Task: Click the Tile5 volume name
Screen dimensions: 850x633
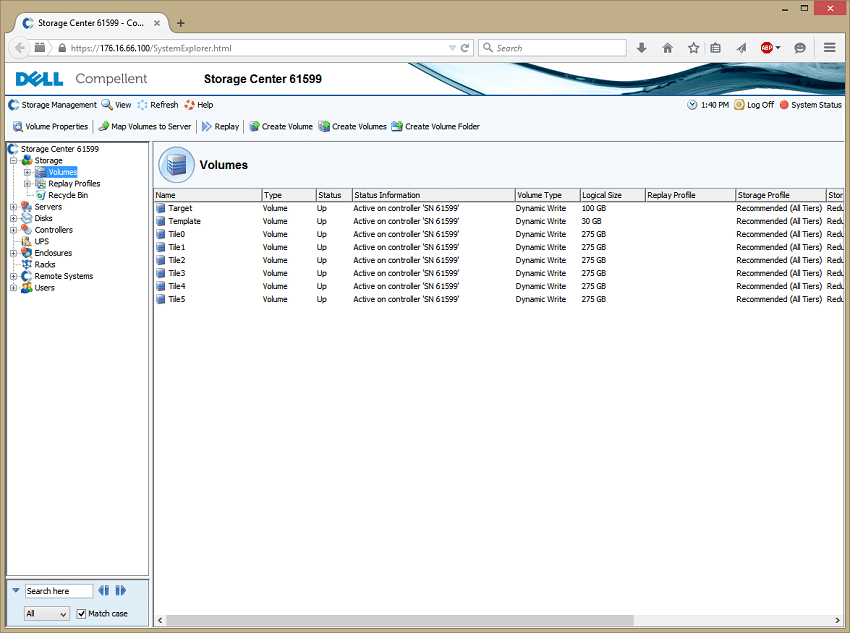Action: [x=177, y=299]
